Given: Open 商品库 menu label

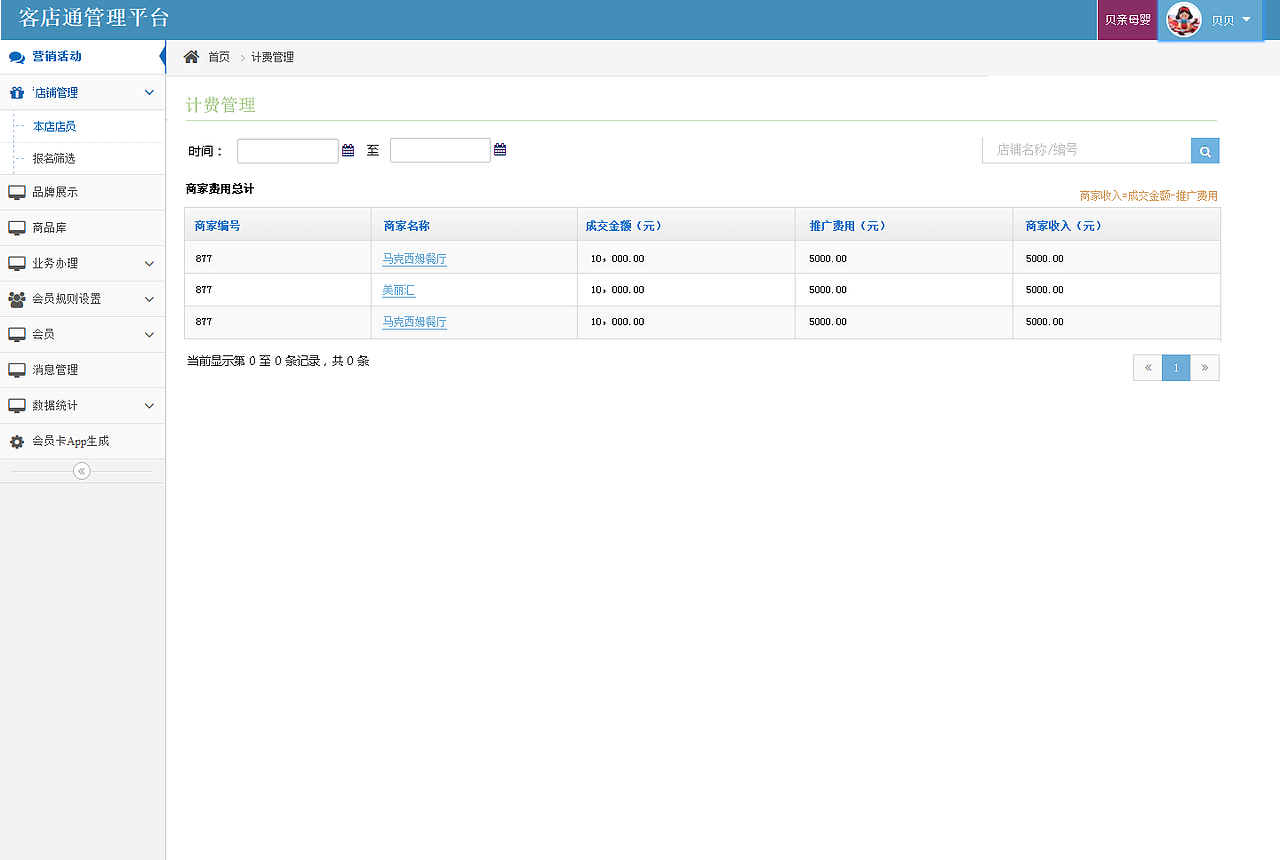Looking at the screenshot, I should 49,228.
